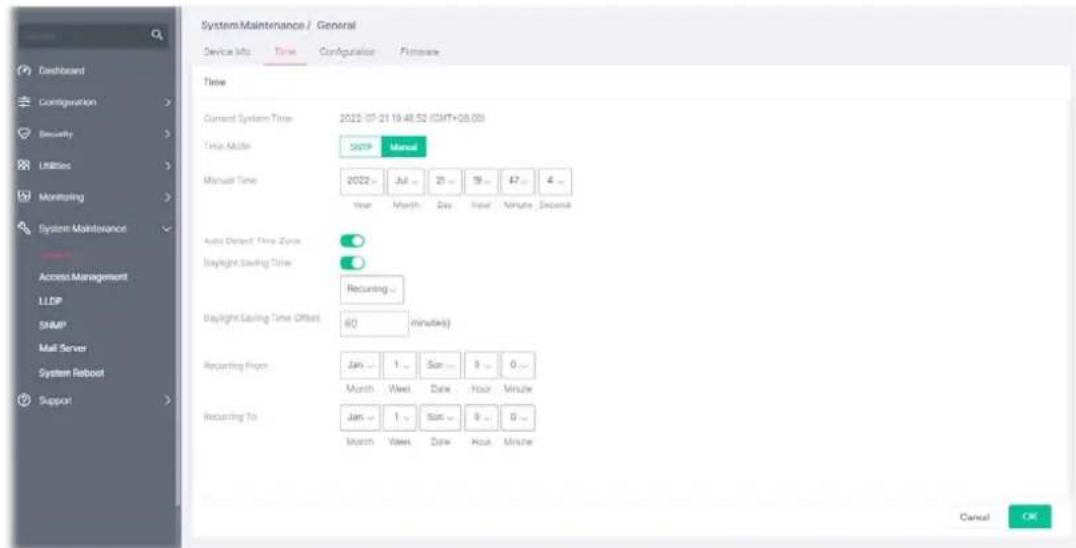Open the Manual Time Year dropdown
Screen dimensions: 1076x548
[361, 182]
